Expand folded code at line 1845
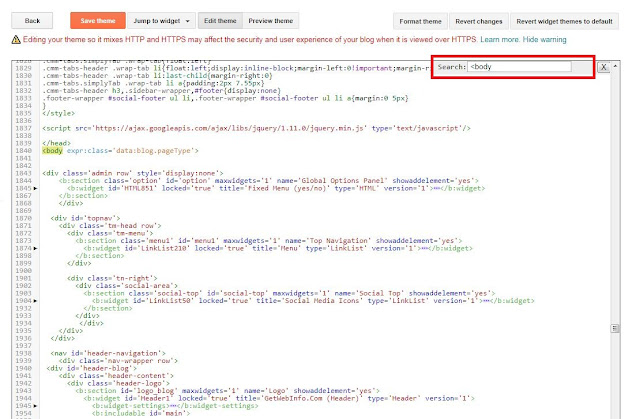The height and width of the screenshot is (419, 640). [x=36, y=188]
